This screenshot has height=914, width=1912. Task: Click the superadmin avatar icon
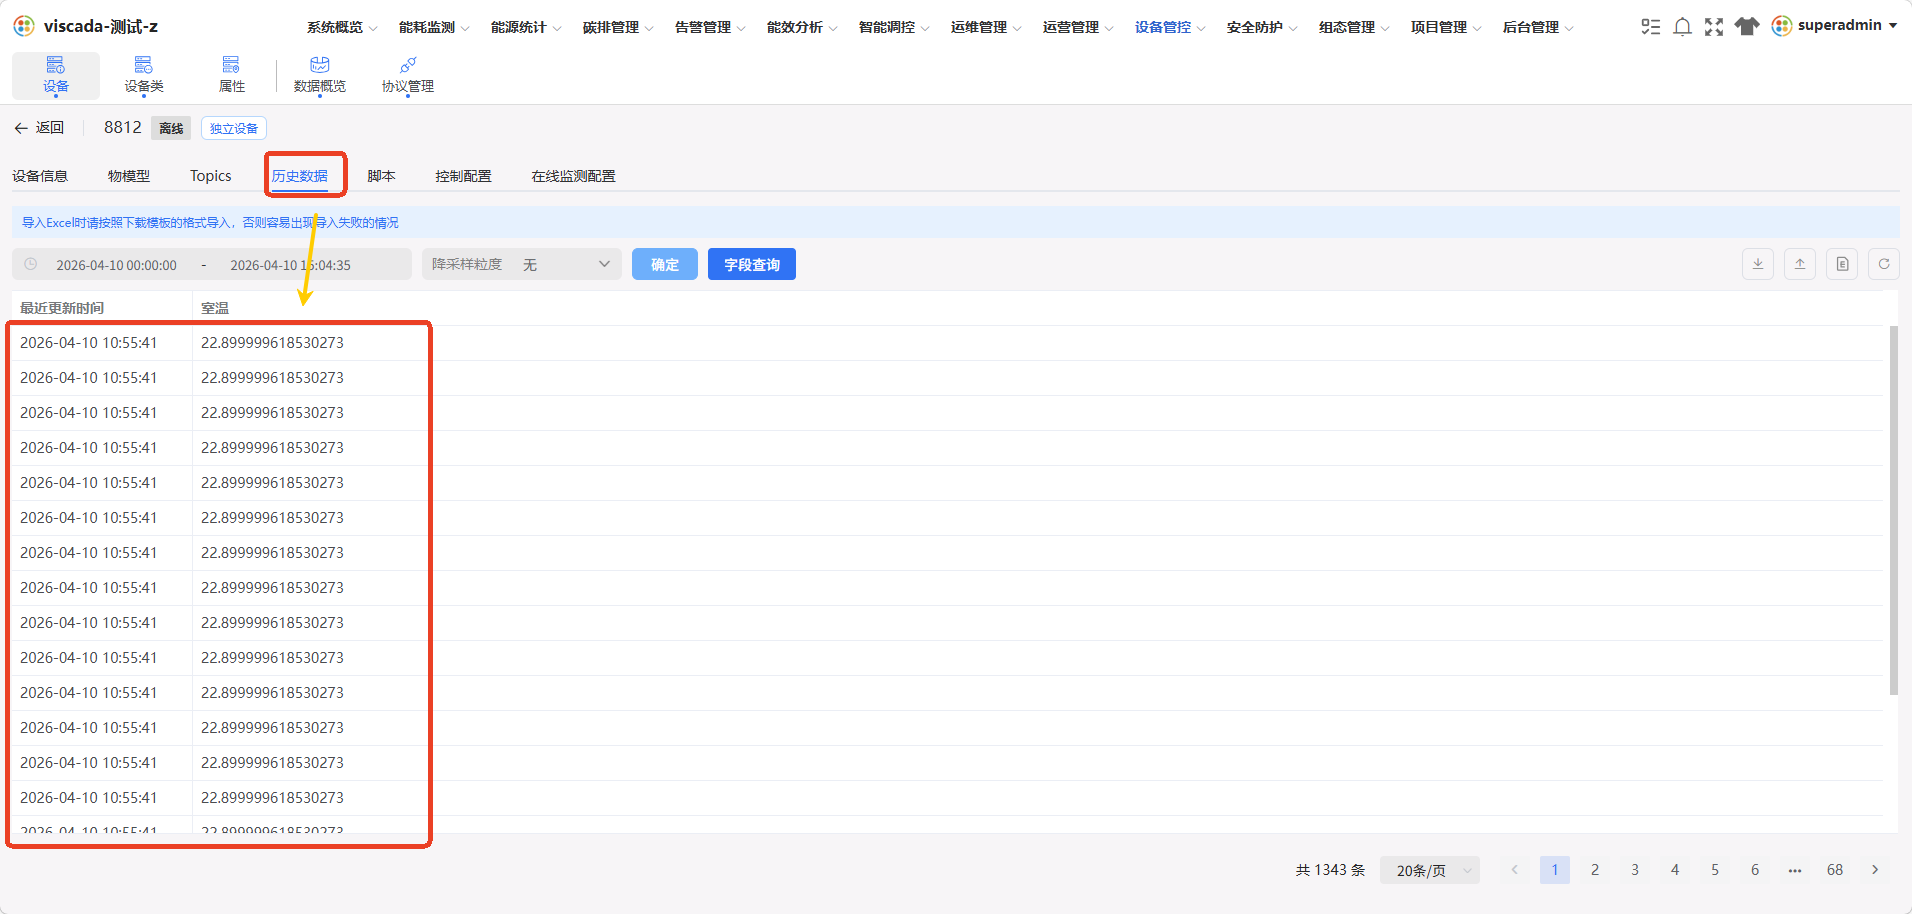coord(1782,26)
